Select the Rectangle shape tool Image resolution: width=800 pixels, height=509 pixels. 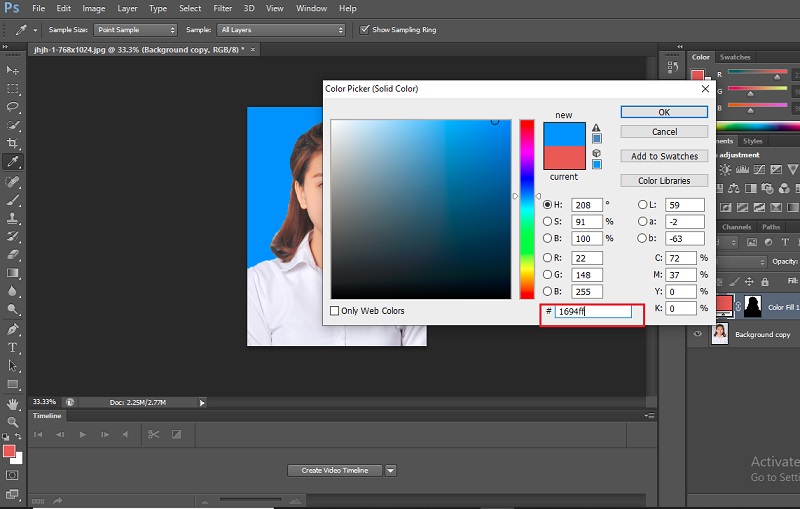click(13, 384)
